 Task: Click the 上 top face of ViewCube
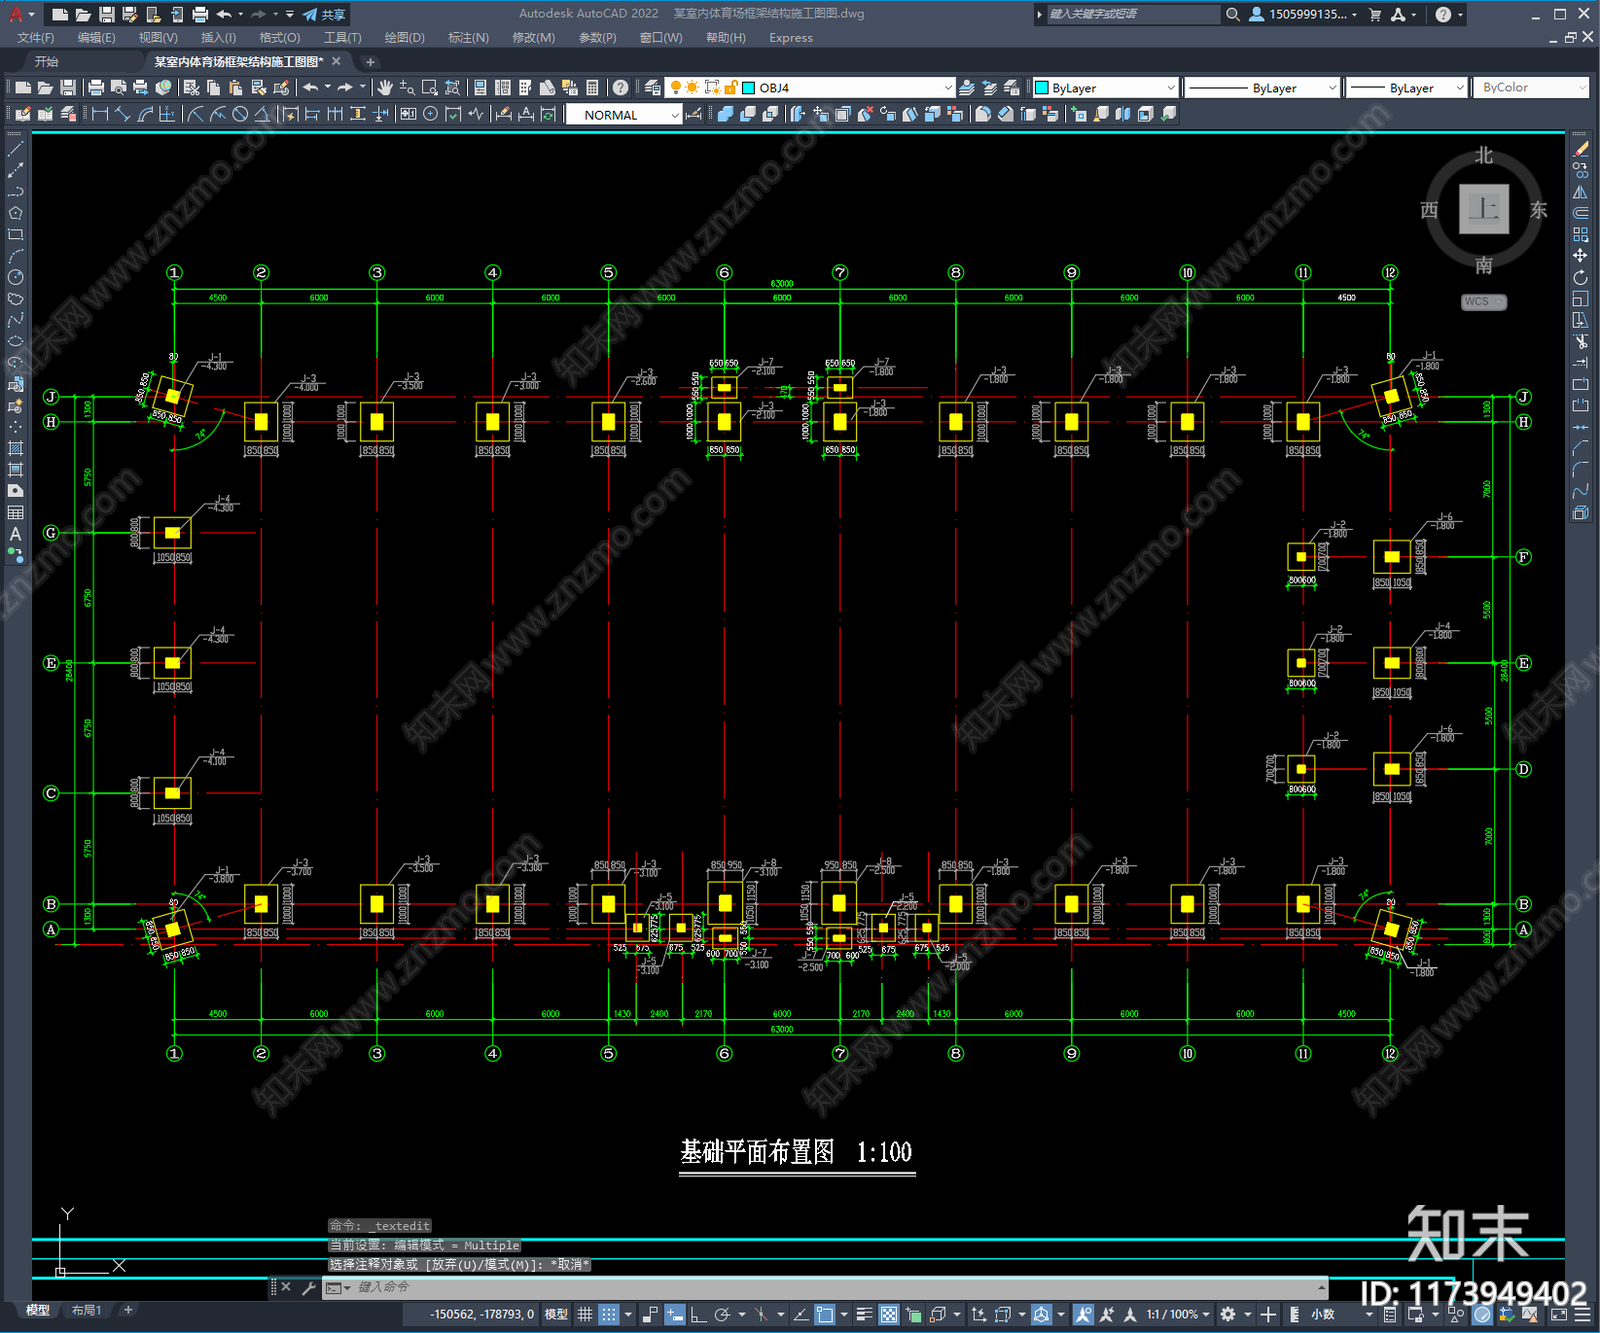pyautogui.click(x=1483, y=210)
